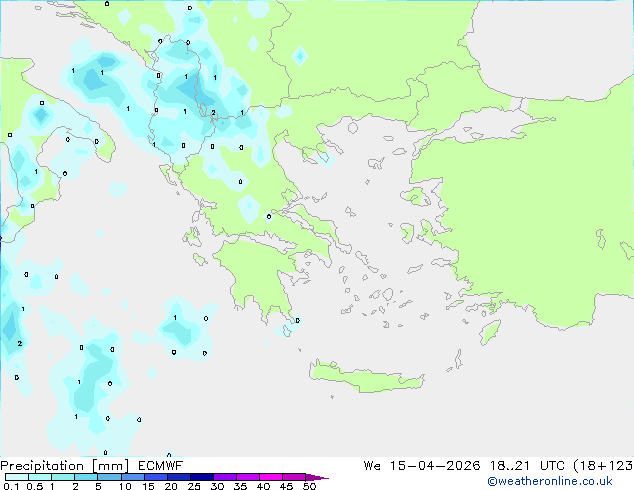The height and width of the screenshot is (490, 634).
Task: Click the legend value '25' label
Action: (194, 486)
